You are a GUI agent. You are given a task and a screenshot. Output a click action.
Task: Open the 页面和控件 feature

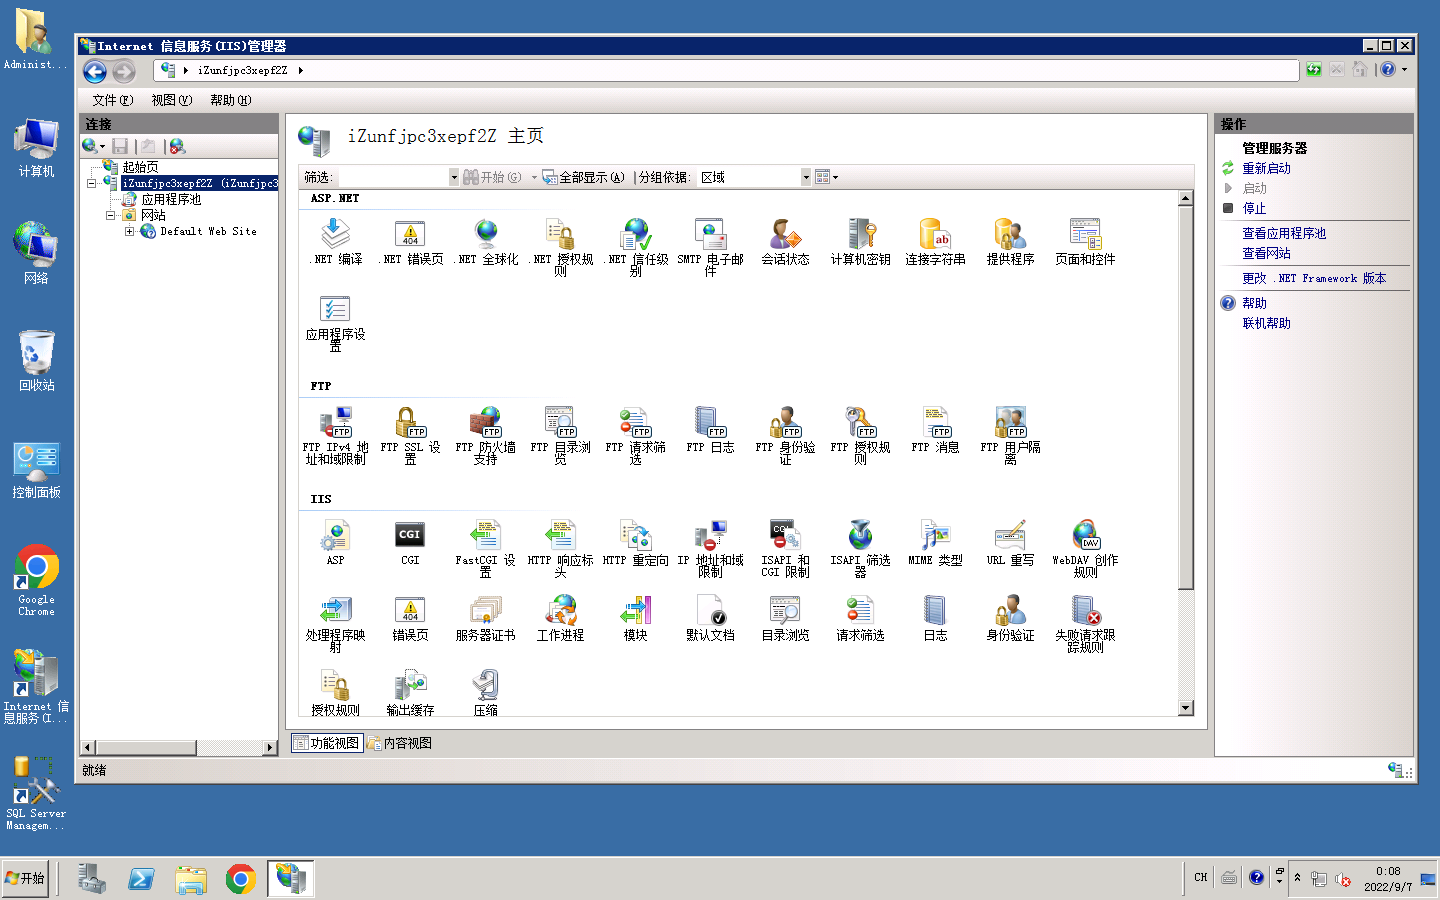[x=1085, y=241]
